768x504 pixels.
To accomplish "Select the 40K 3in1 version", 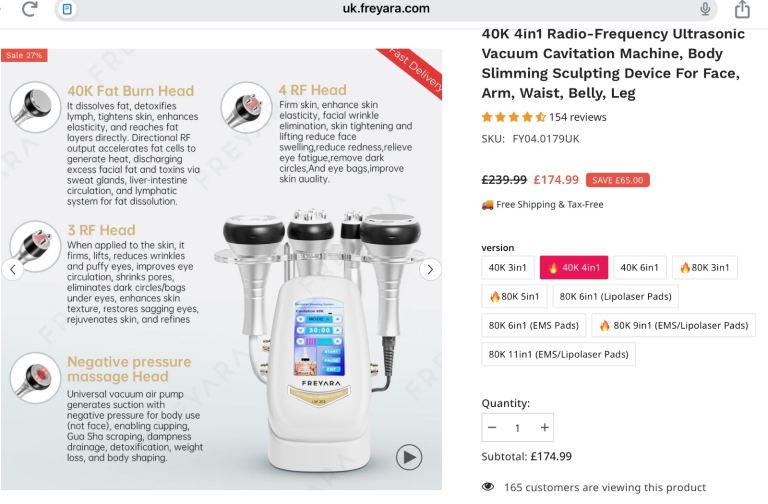I will [508, 267].
